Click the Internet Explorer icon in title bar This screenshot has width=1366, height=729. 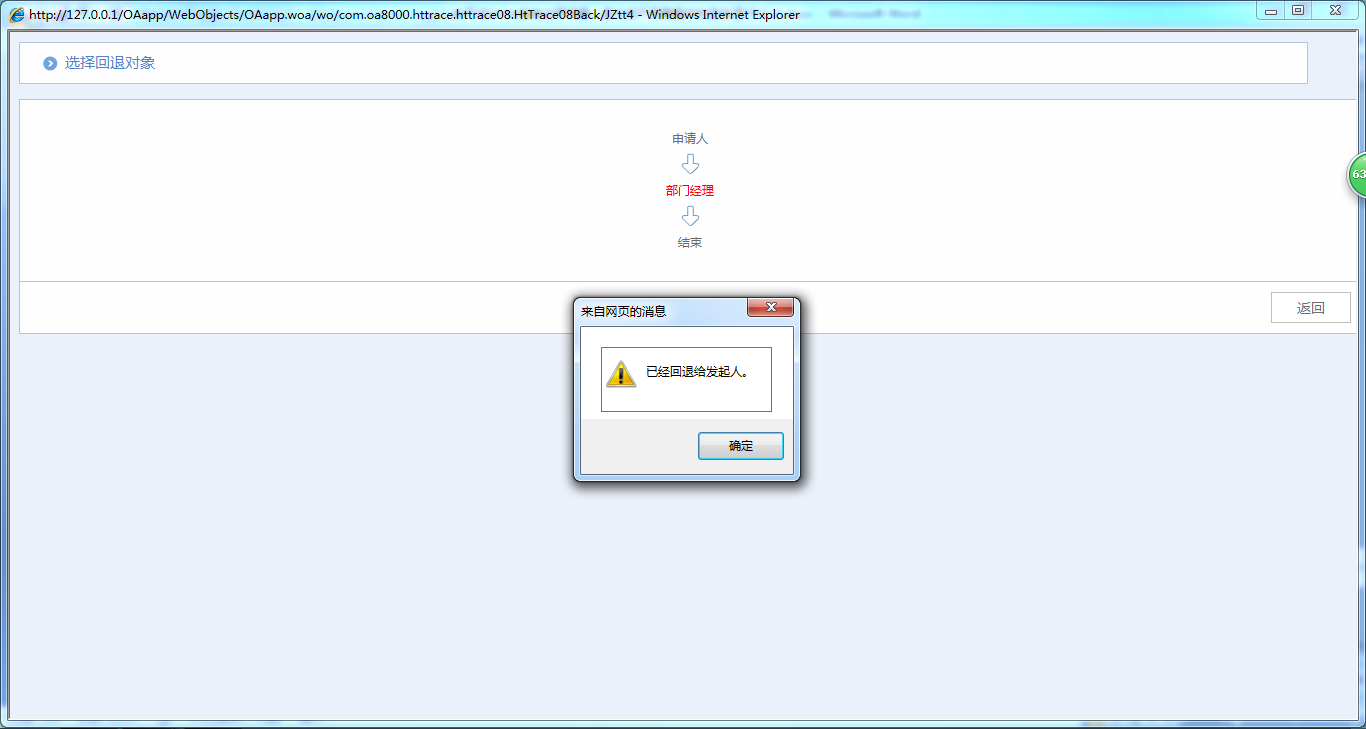(x=17, y=14)
